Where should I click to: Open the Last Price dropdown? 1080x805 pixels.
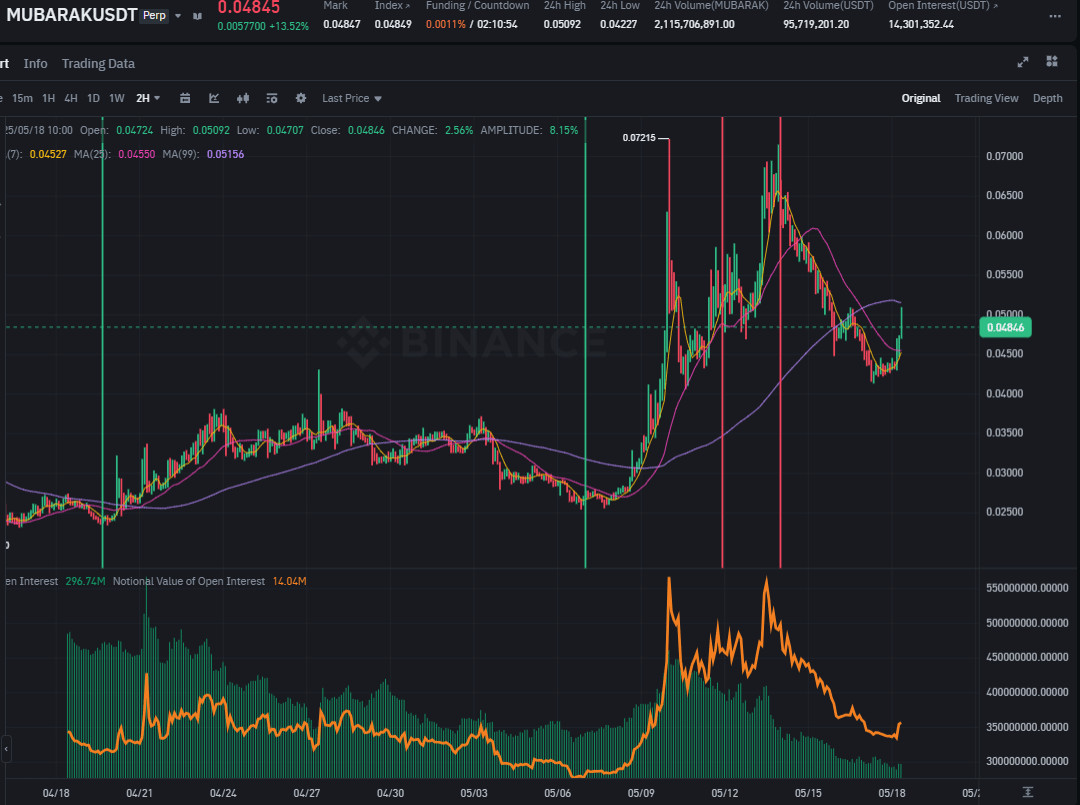click(351, 98)
